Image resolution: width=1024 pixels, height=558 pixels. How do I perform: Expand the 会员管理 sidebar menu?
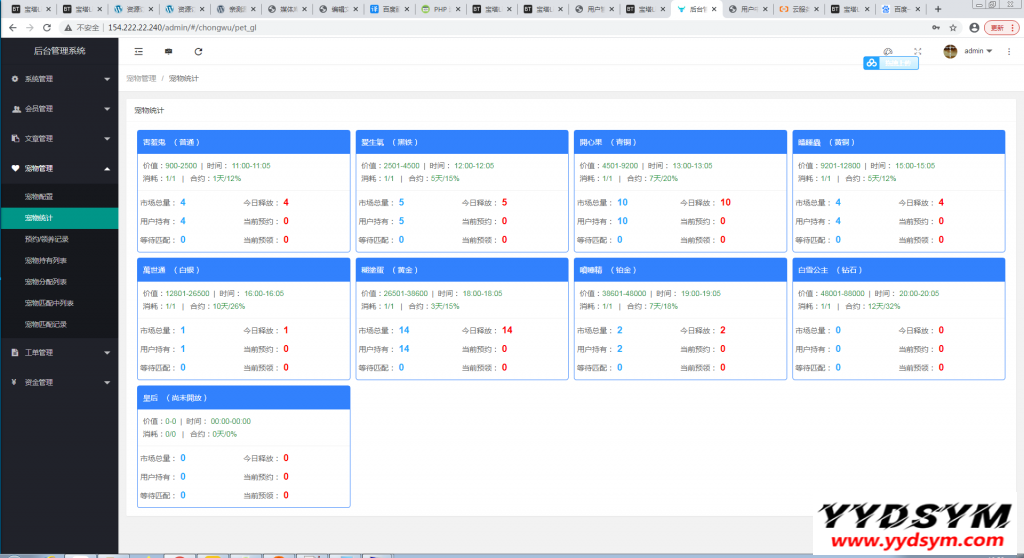(59, 108)
